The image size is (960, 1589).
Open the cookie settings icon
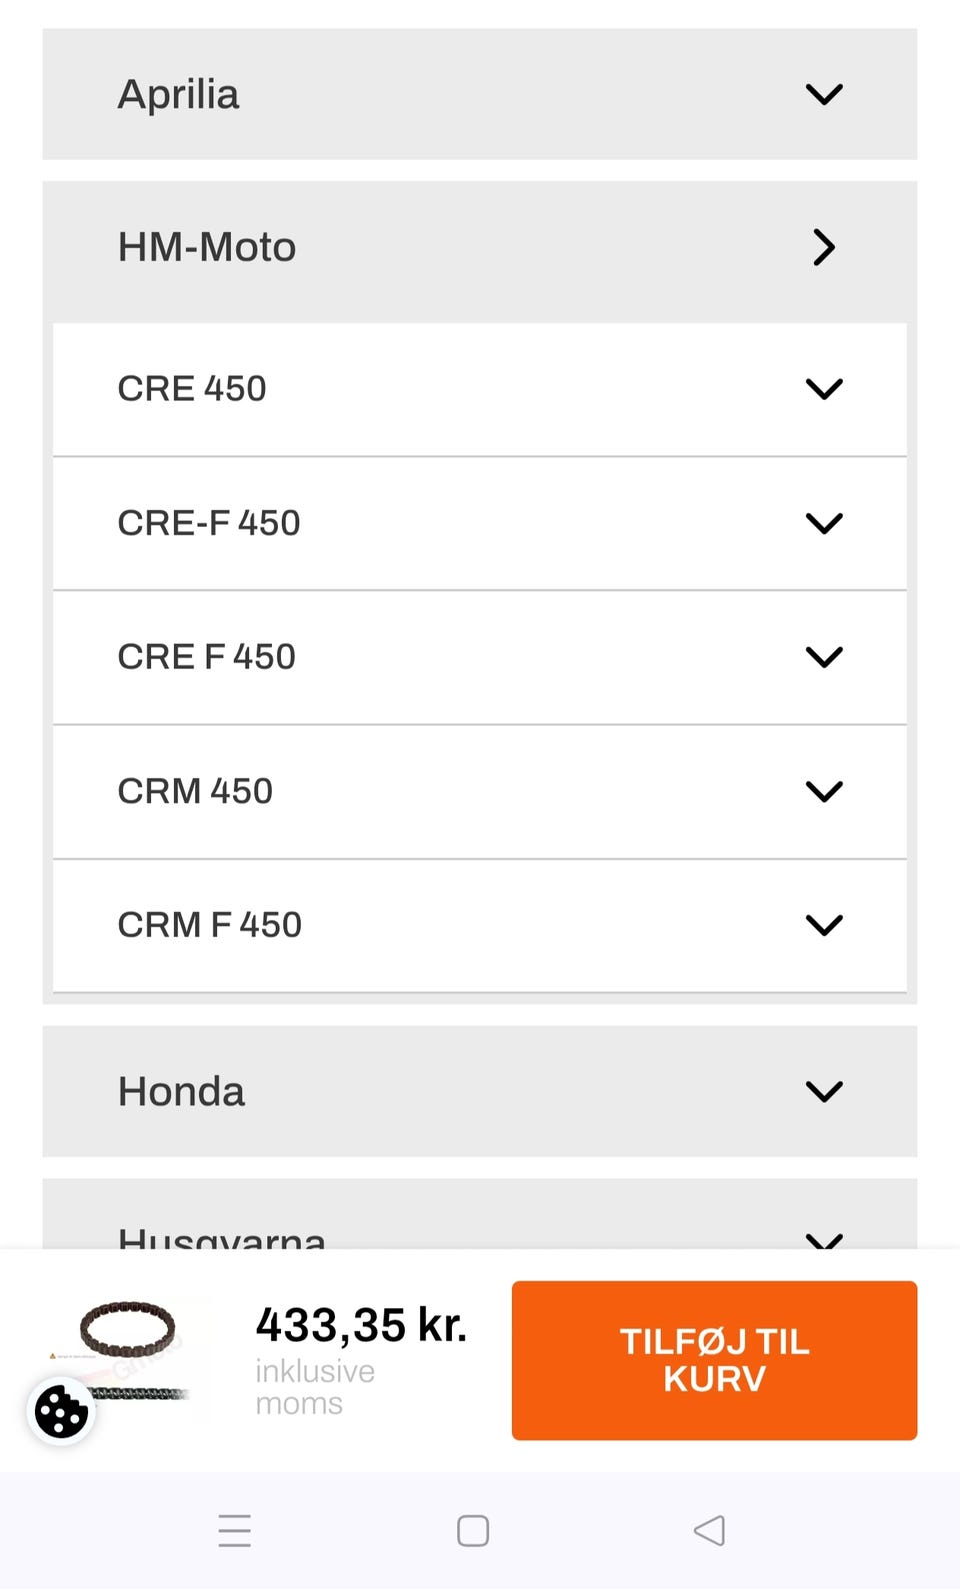tap(61, 1411)
